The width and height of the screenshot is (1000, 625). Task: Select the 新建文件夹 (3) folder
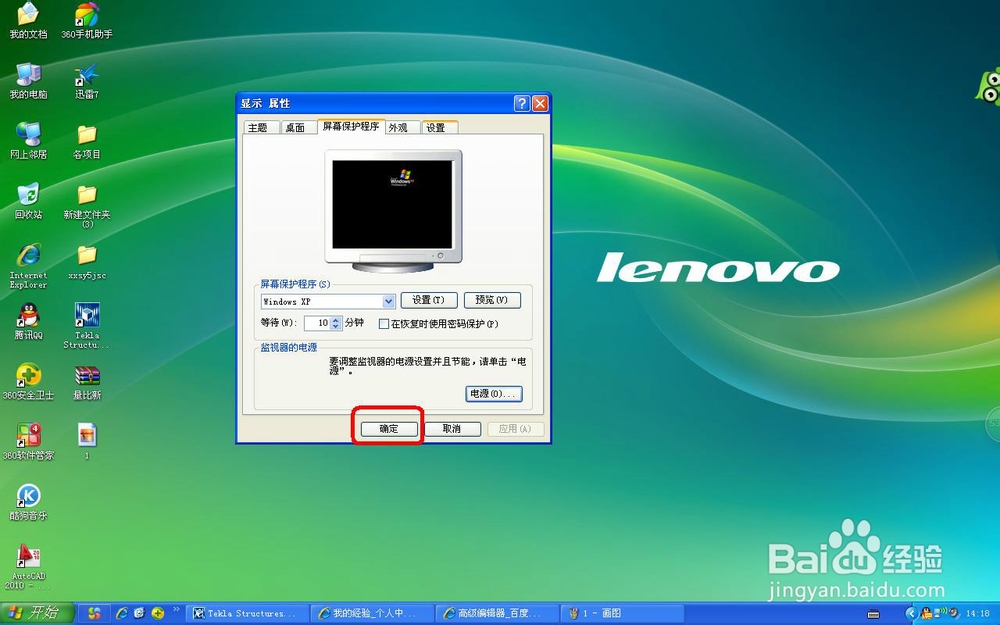(x=87, y=205)
